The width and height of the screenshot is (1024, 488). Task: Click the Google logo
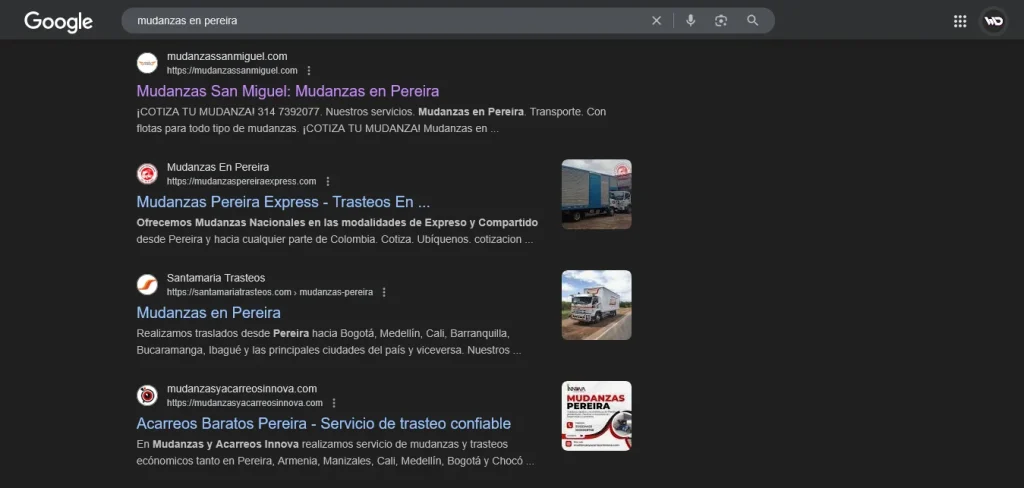pos(58,22)
